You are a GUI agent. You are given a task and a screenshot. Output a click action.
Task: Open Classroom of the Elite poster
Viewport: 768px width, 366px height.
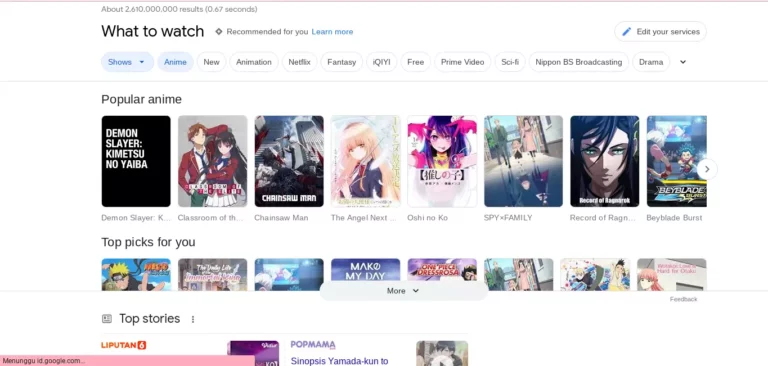tap(213, 161)
